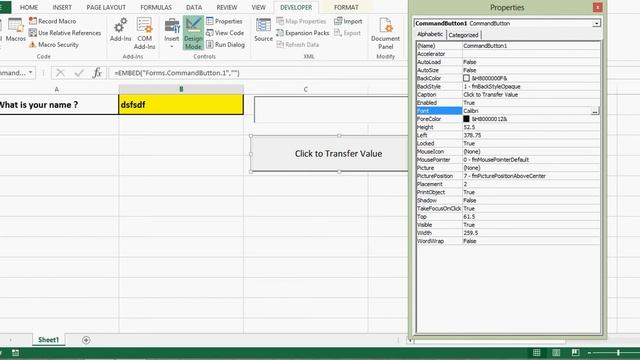Click the Record Macro icon
This screenshot has height=360, width=640.
(x=33, y=21)
